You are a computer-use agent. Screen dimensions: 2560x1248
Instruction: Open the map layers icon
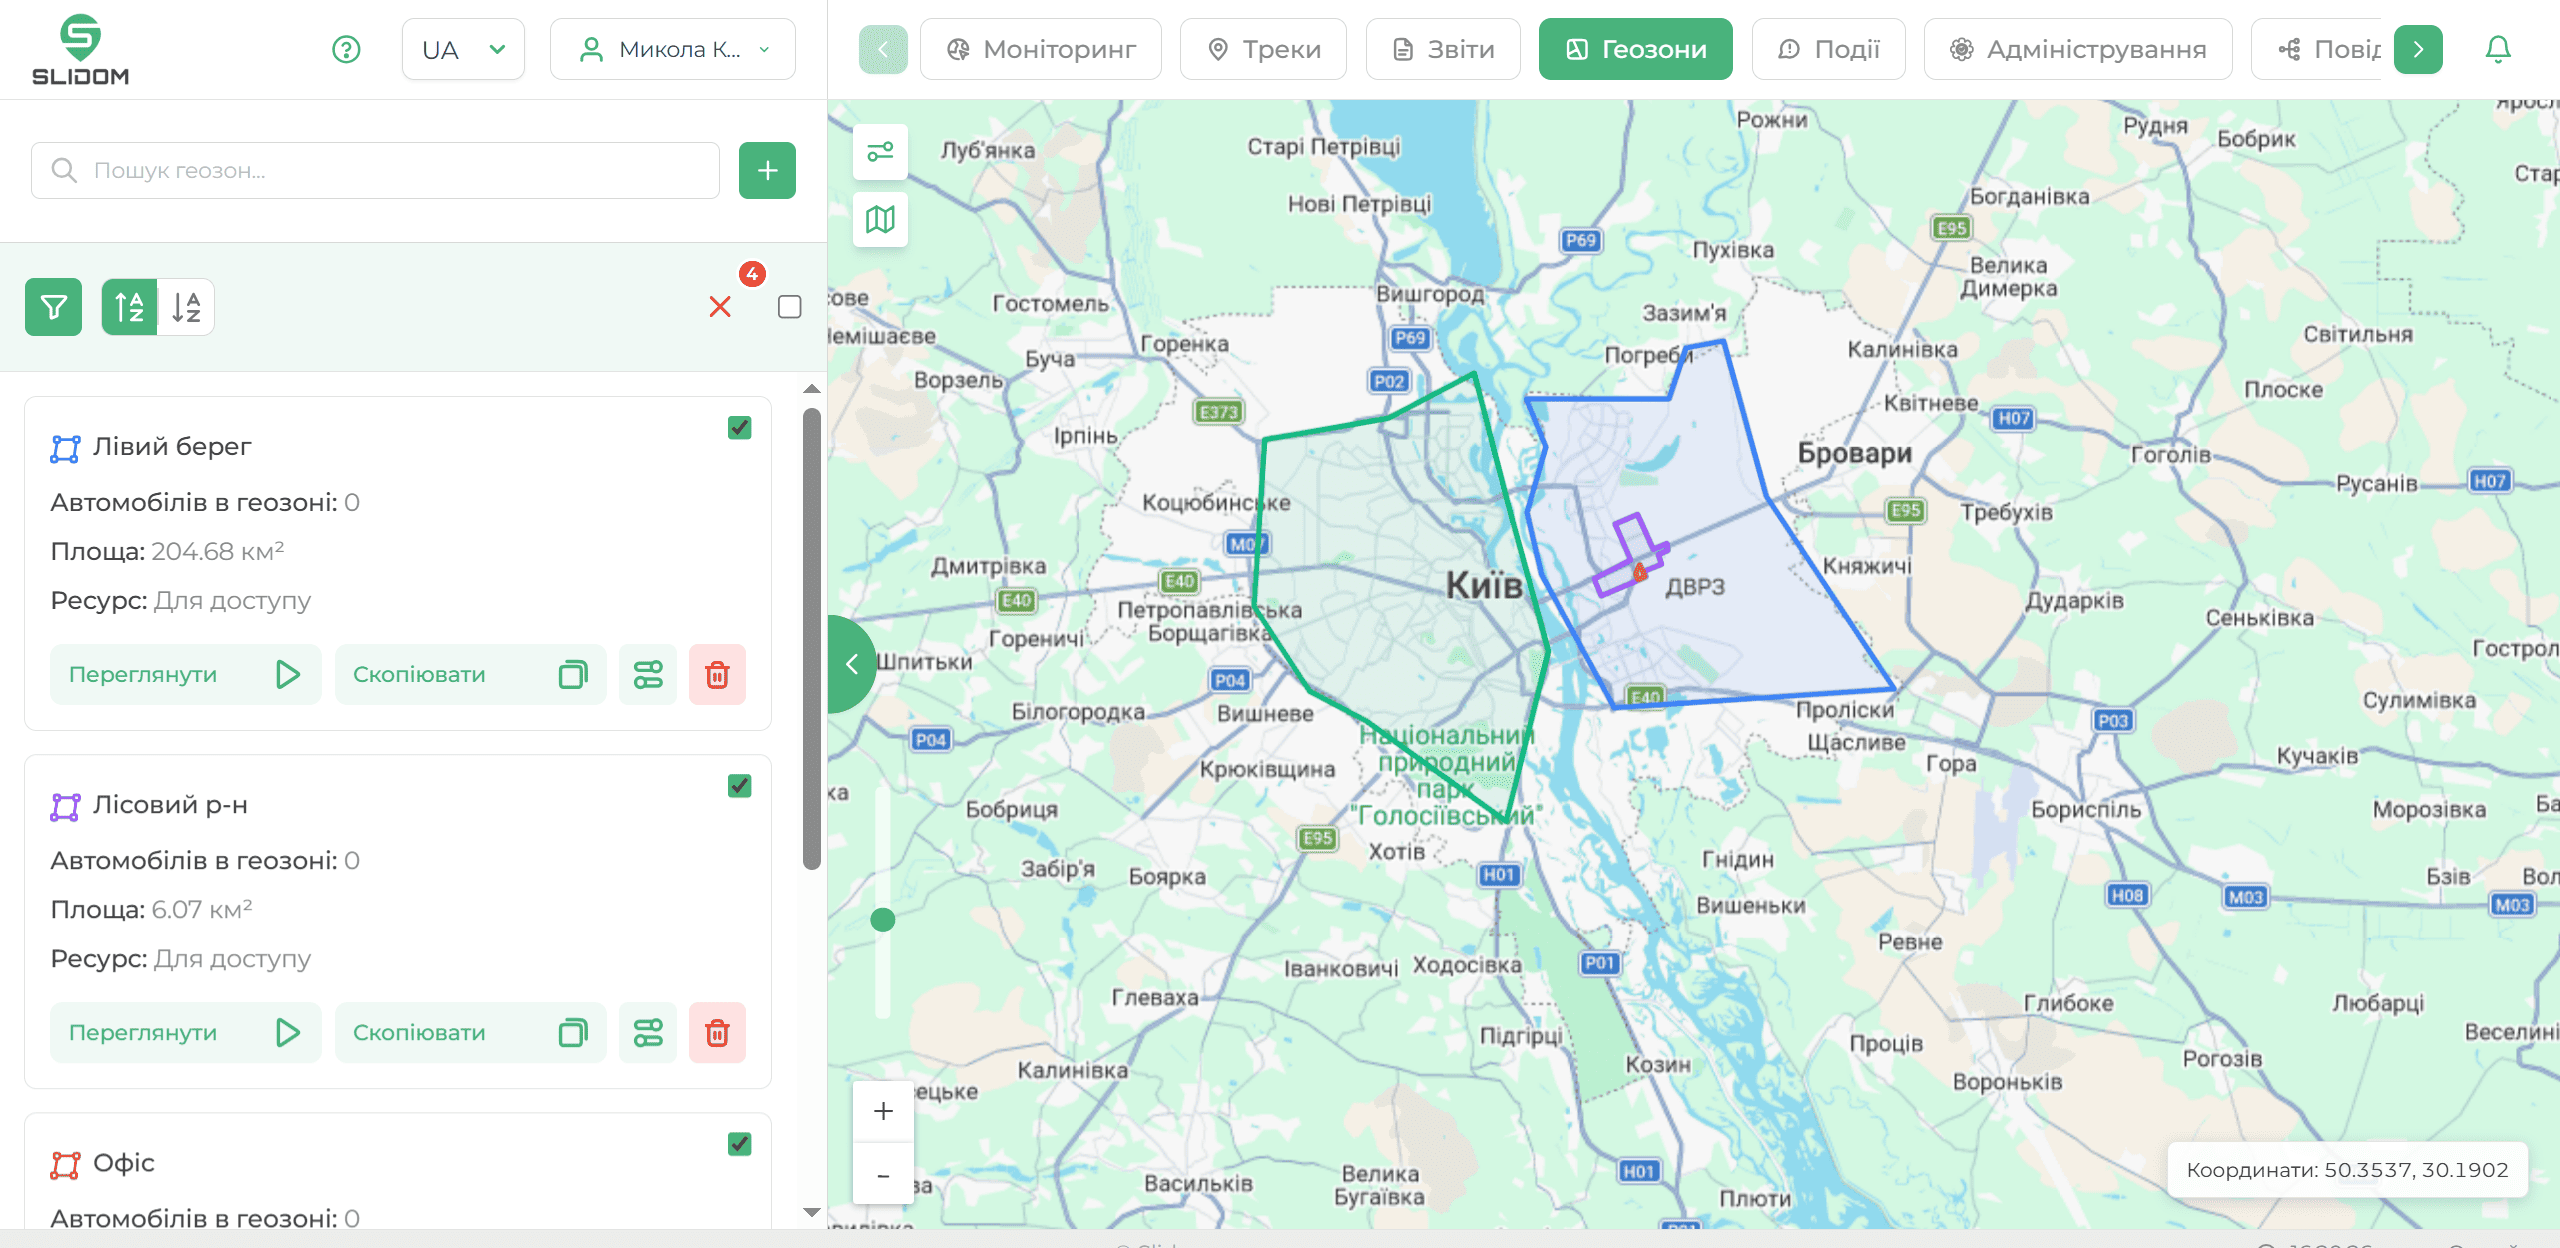point(880,219)
